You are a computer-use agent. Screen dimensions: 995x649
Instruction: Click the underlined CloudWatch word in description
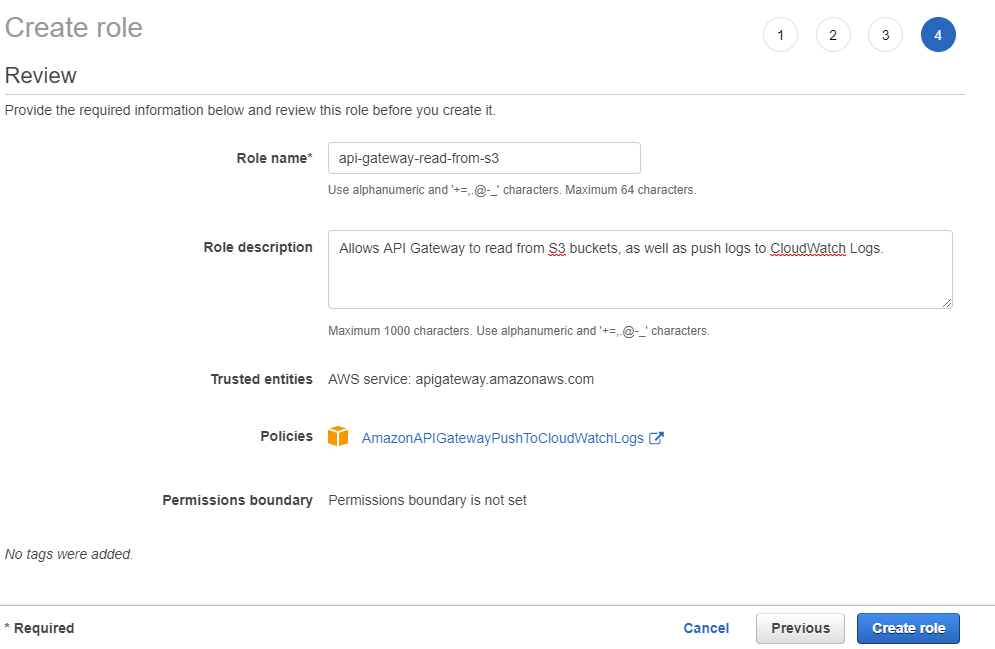(x=809, y=247)
